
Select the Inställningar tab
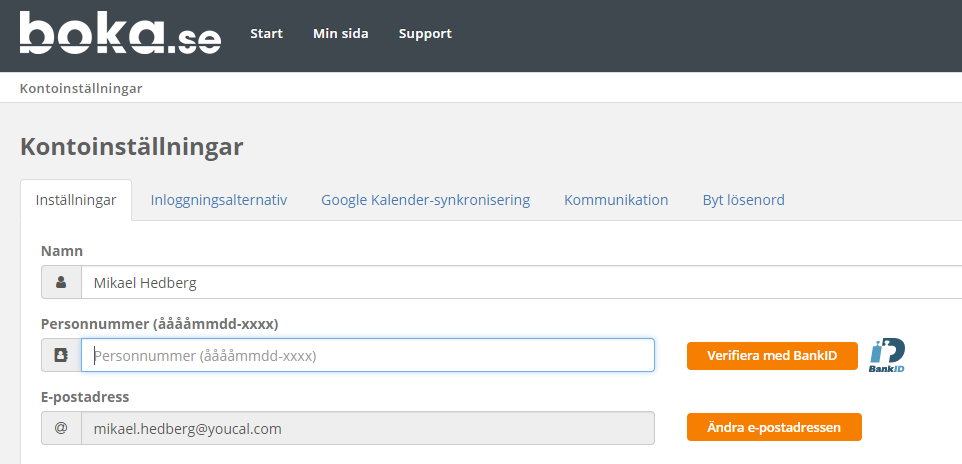tap(76, 200)
